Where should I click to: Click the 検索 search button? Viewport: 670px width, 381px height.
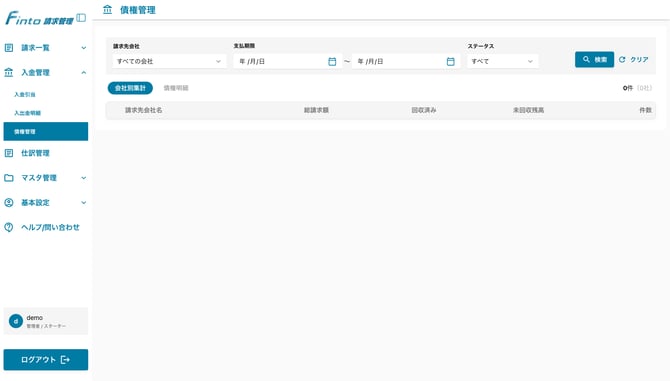594,59
